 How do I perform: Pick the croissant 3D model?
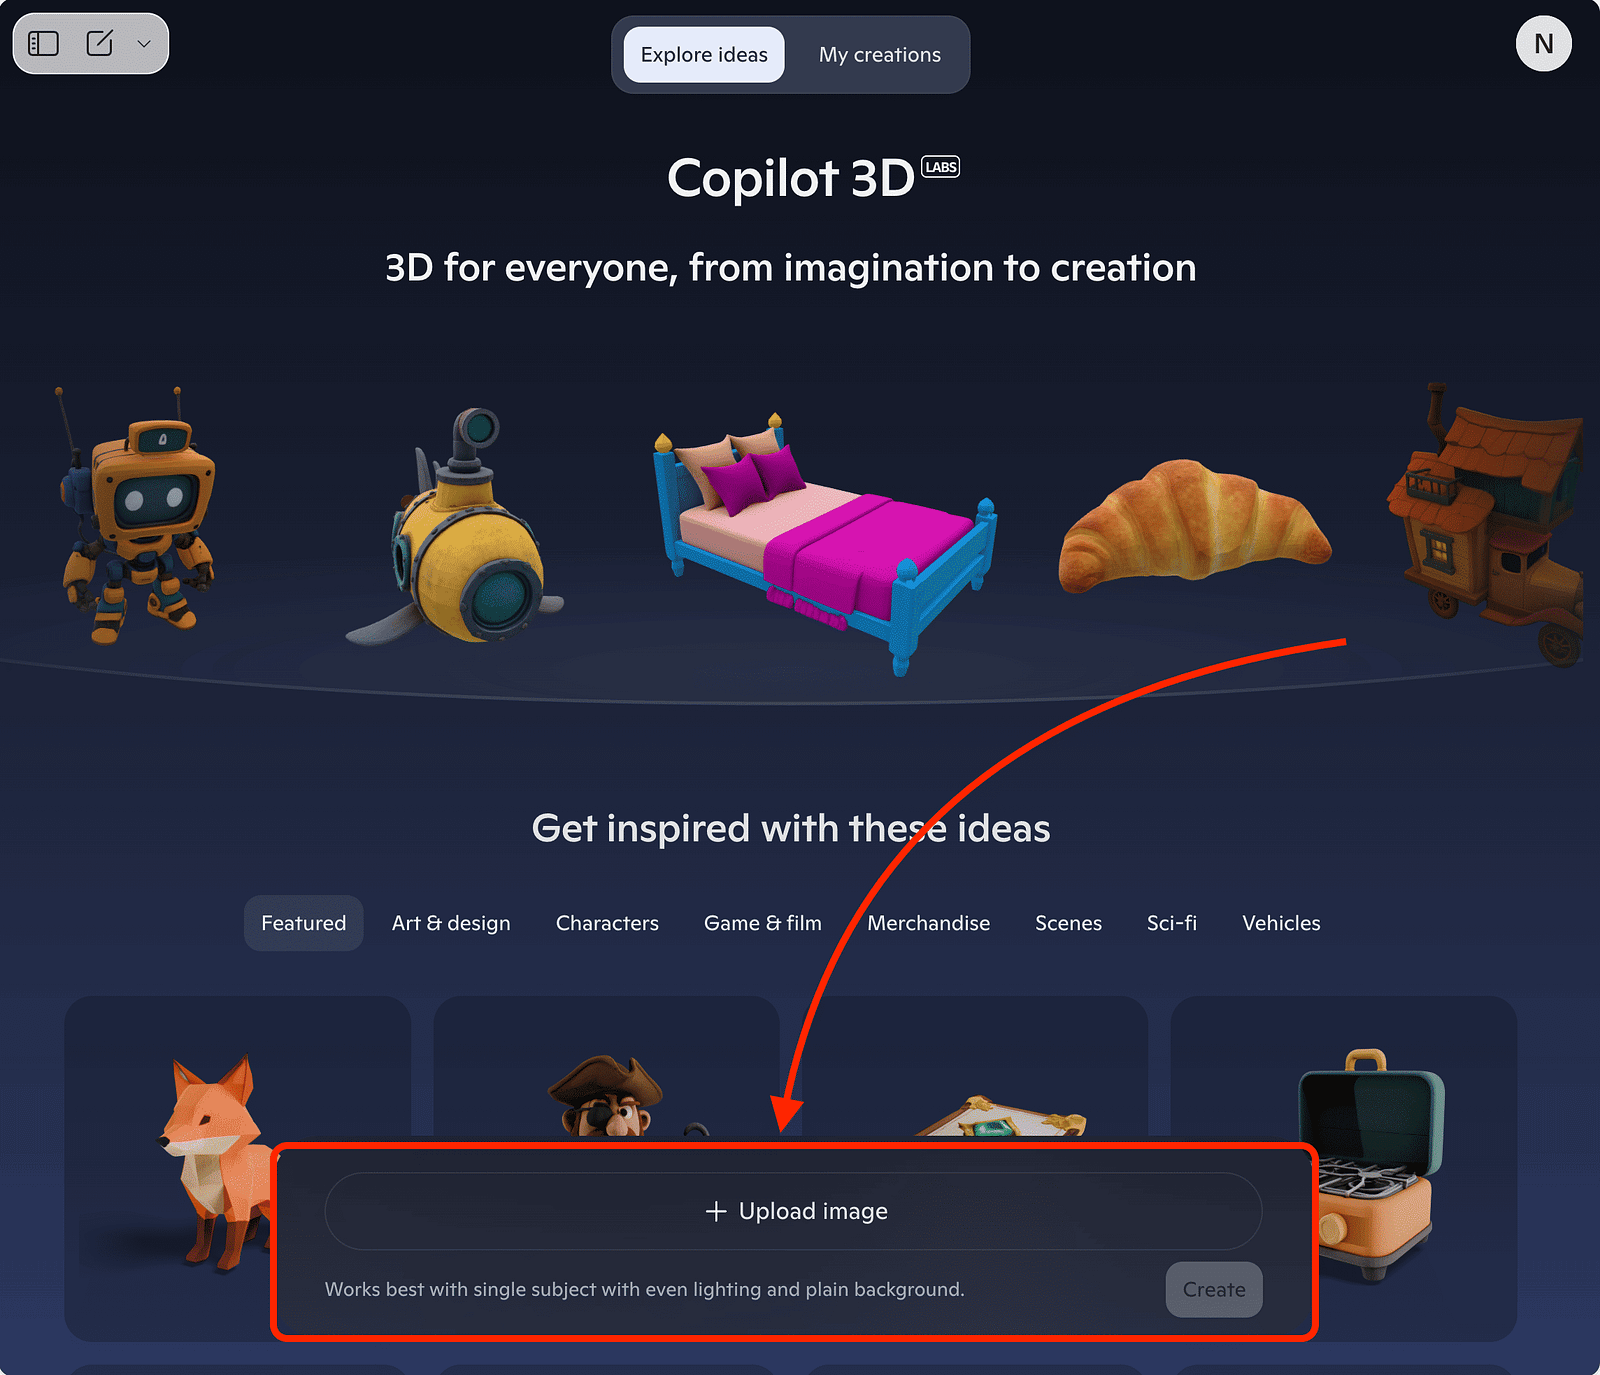pos(1195,526)
